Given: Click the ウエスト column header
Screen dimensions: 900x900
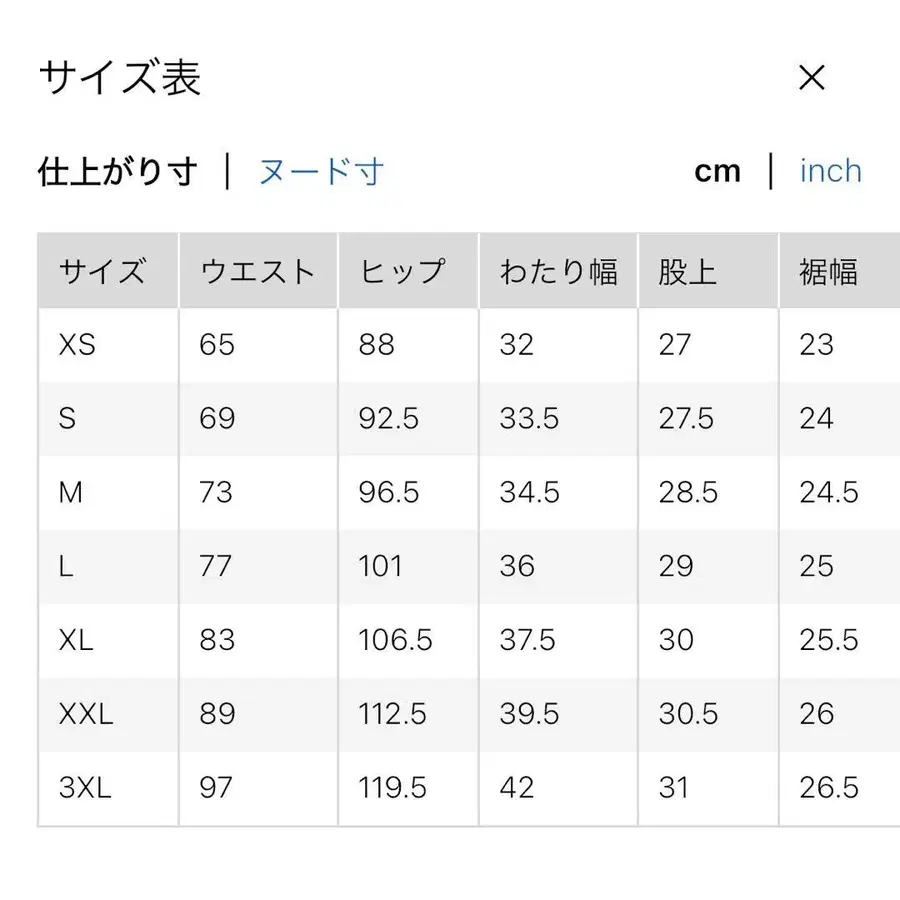Looking at the screenshot, I should tap(258, 270).
